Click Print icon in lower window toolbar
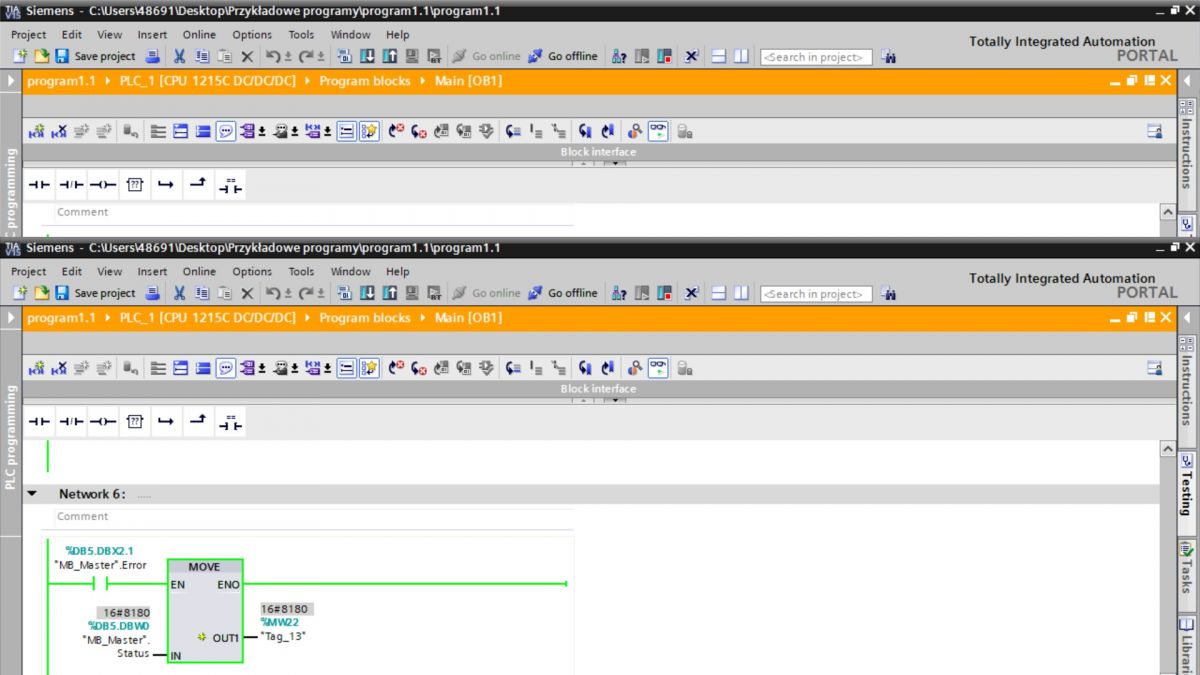This screenshot has width=1200, height=675. [x=152, y=293]
